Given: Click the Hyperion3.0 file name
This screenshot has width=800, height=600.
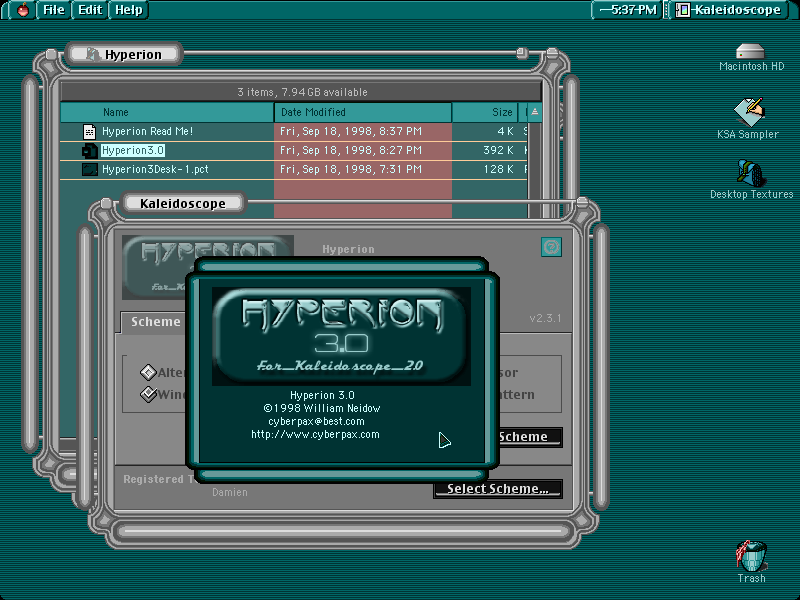Looking at the screenshot, I should pyautogui.click(x=133, y=151).
